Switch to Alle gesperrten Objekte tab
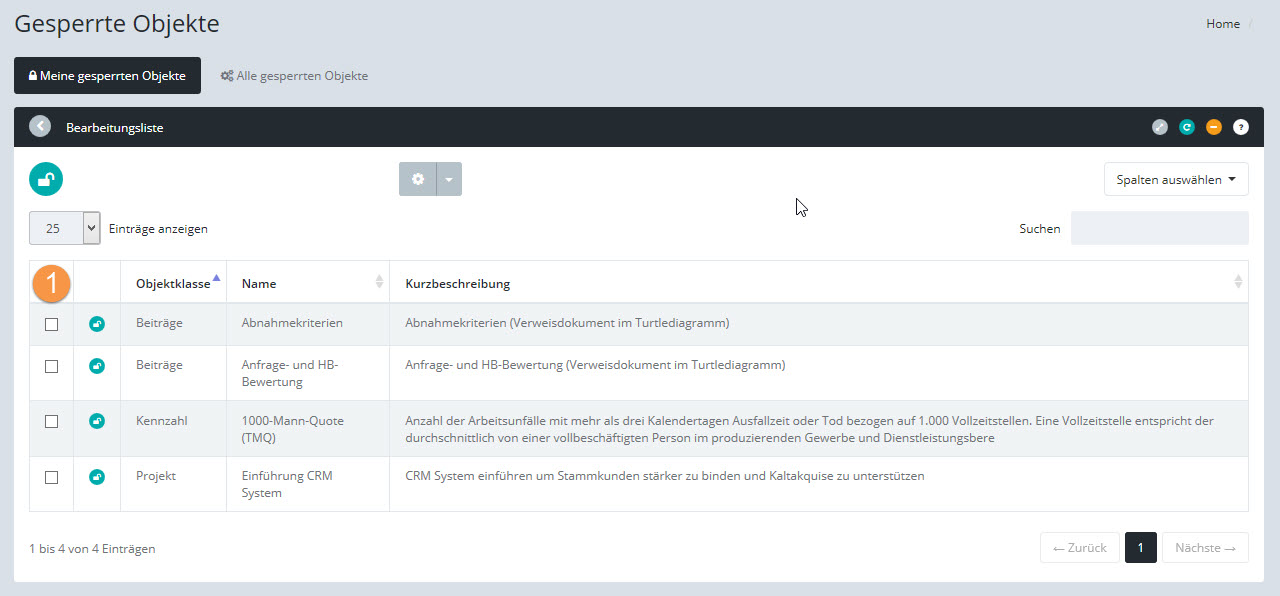1280x596 pixels. (294, 76)
